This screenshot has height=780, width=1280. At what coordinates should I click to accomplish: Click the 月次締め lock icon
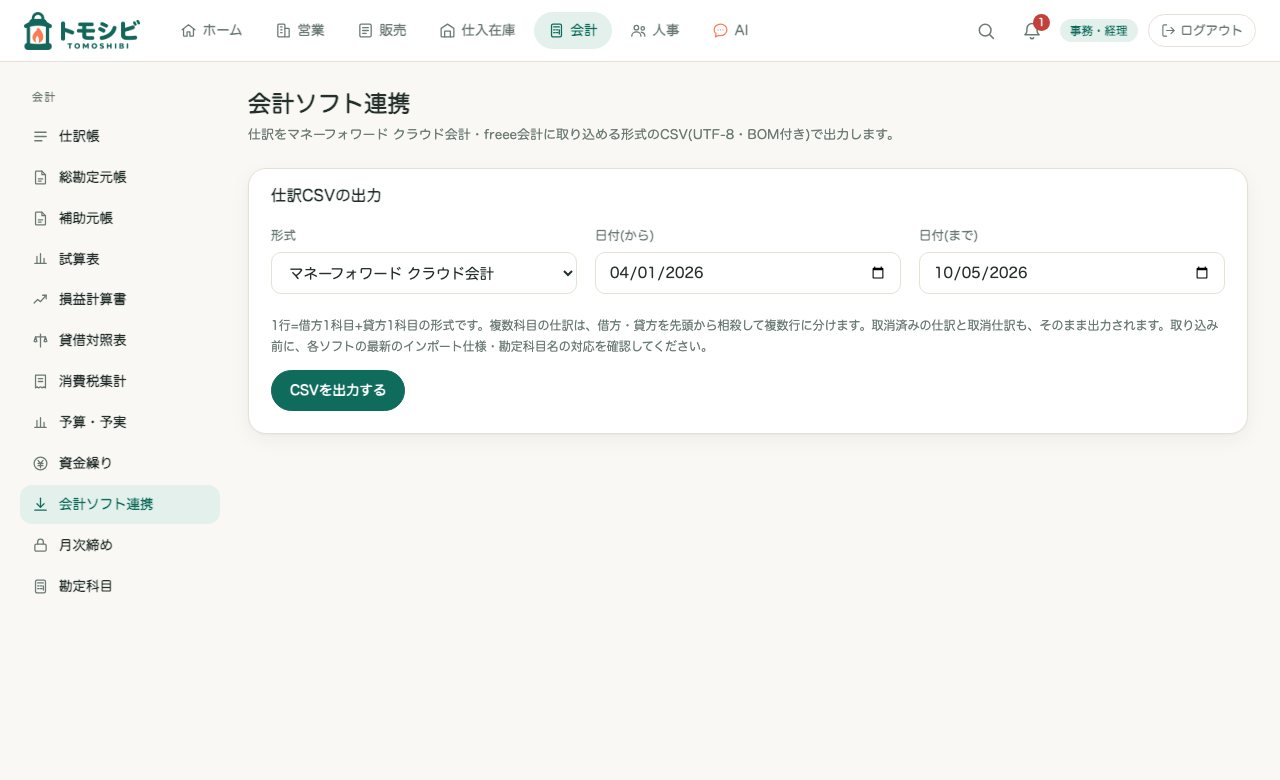coord(40,546)
